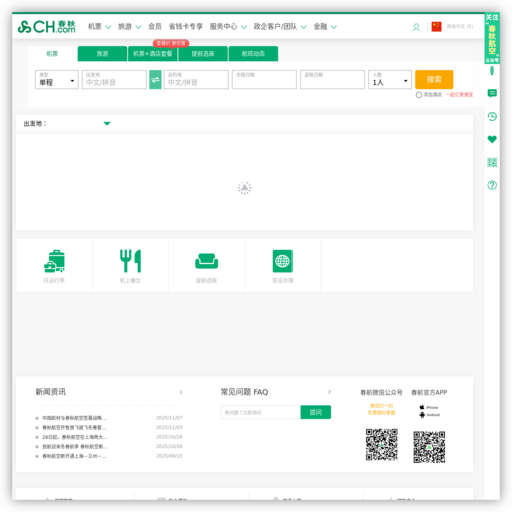The height and width of the screenshot is (512, 512).
Task: Click the Android app download link
Action: (x=430, y=415)
